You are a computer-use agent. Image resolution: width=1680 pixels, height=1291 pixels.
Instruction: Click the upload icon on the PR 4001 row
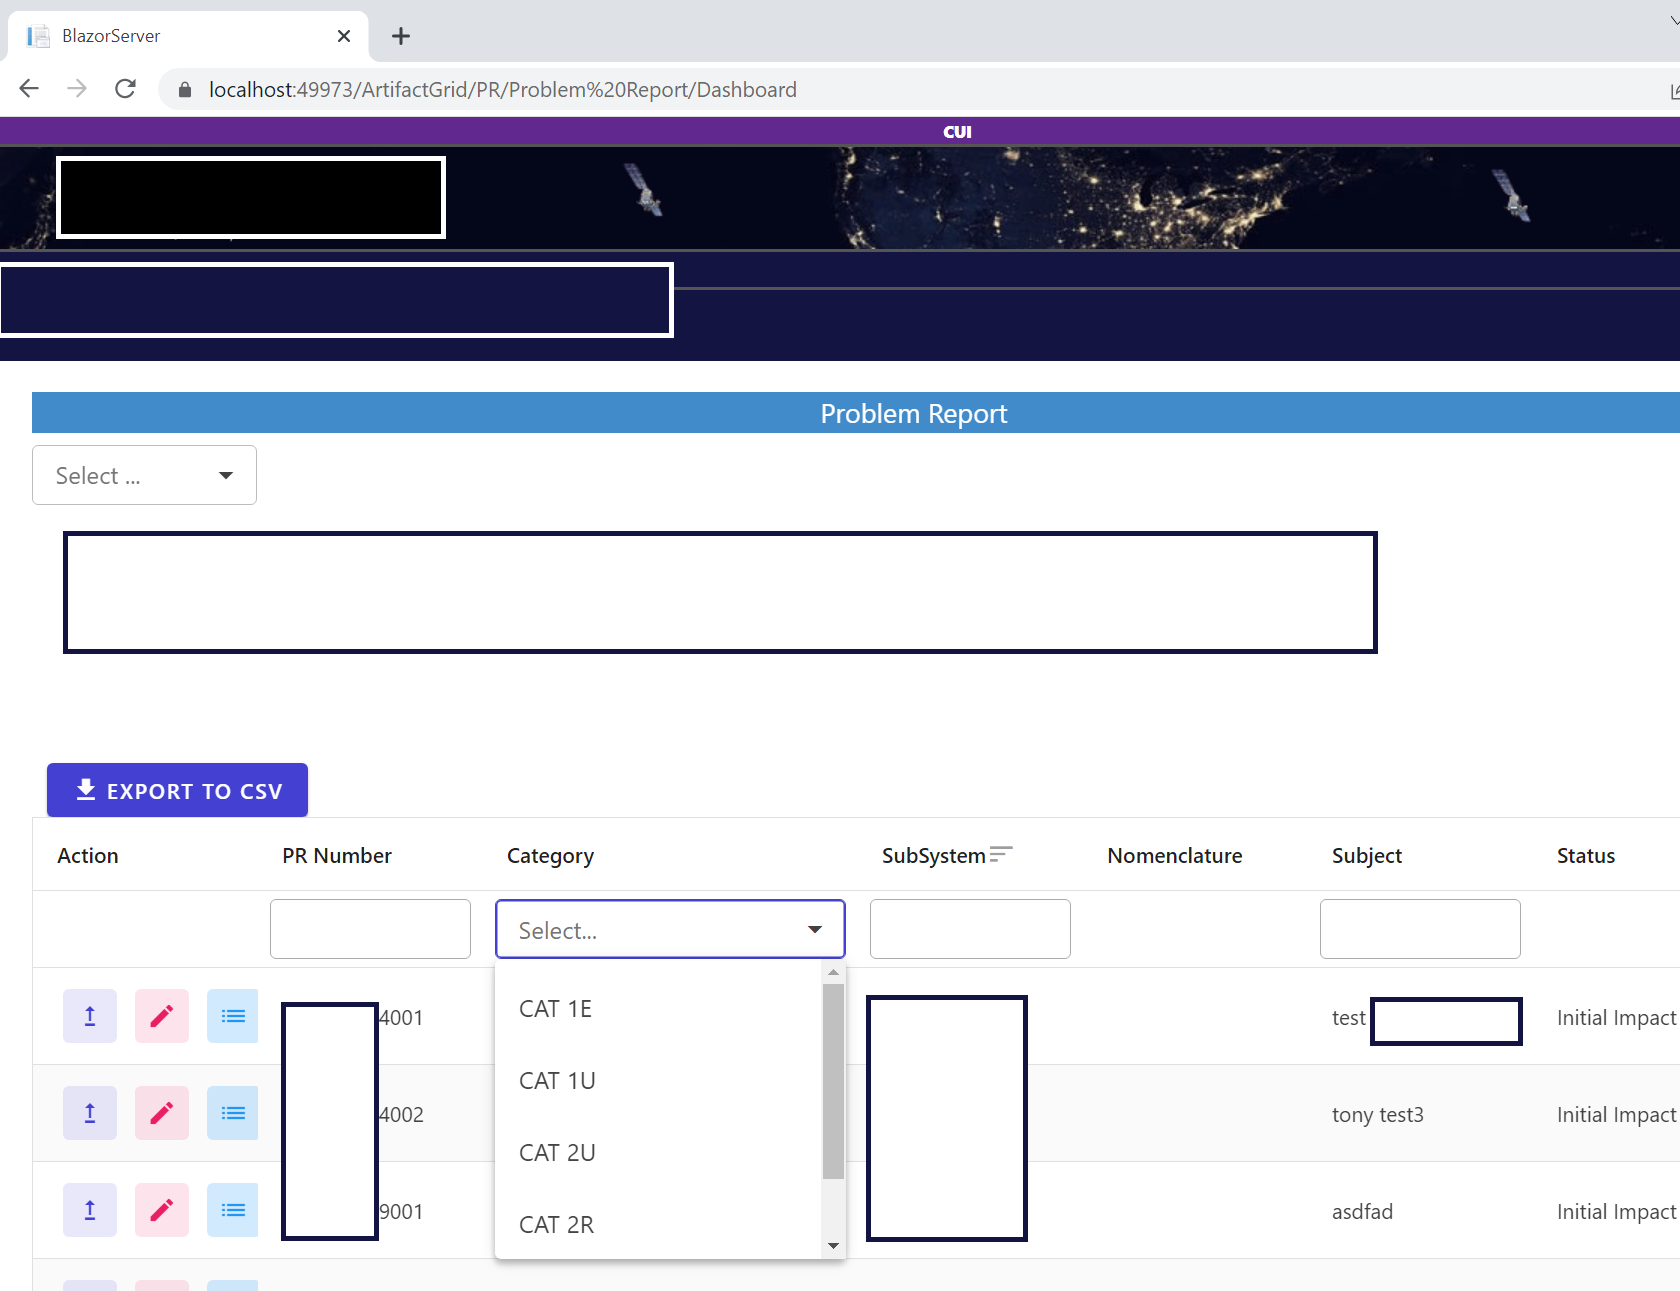coord(89,1015)
